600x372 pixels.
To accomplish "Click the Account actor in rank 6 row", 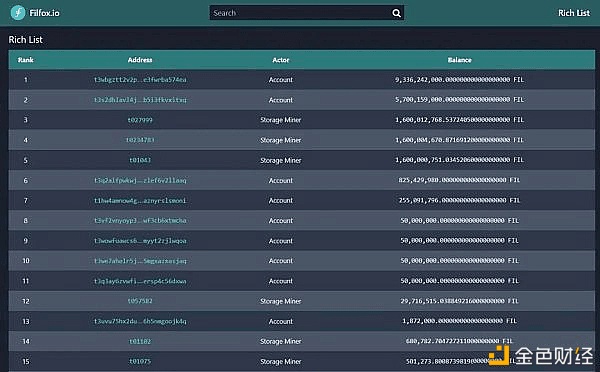I will coord(281,180).
